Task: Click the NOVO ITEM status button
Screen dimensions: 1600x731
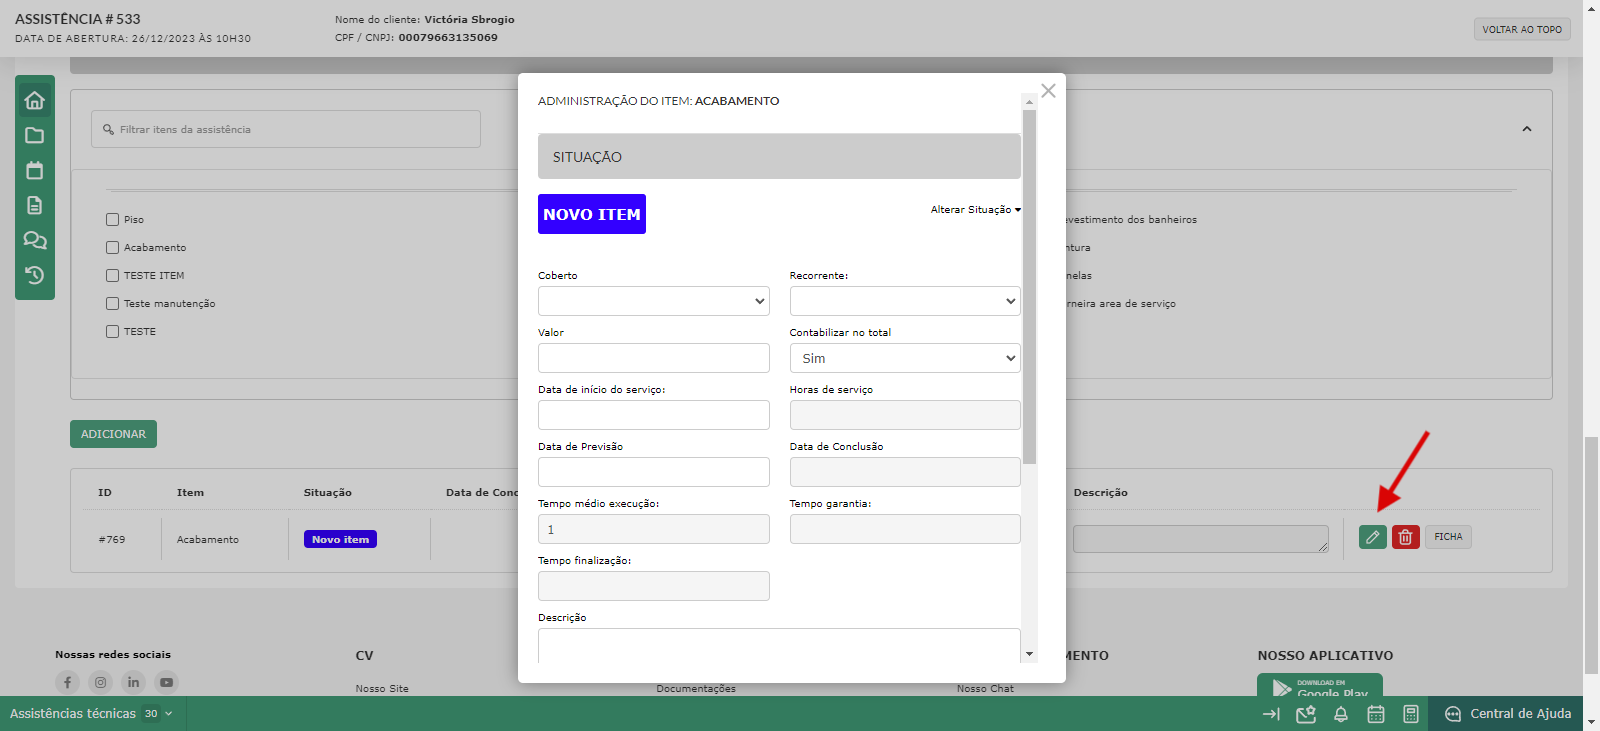Action: (x=592, y=214)
